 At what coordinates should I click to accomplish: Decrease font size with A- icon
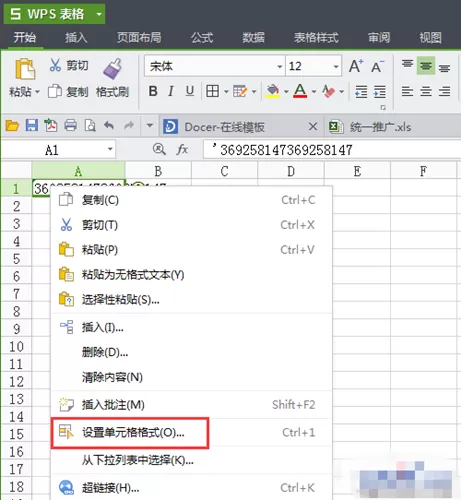point(378,67)
